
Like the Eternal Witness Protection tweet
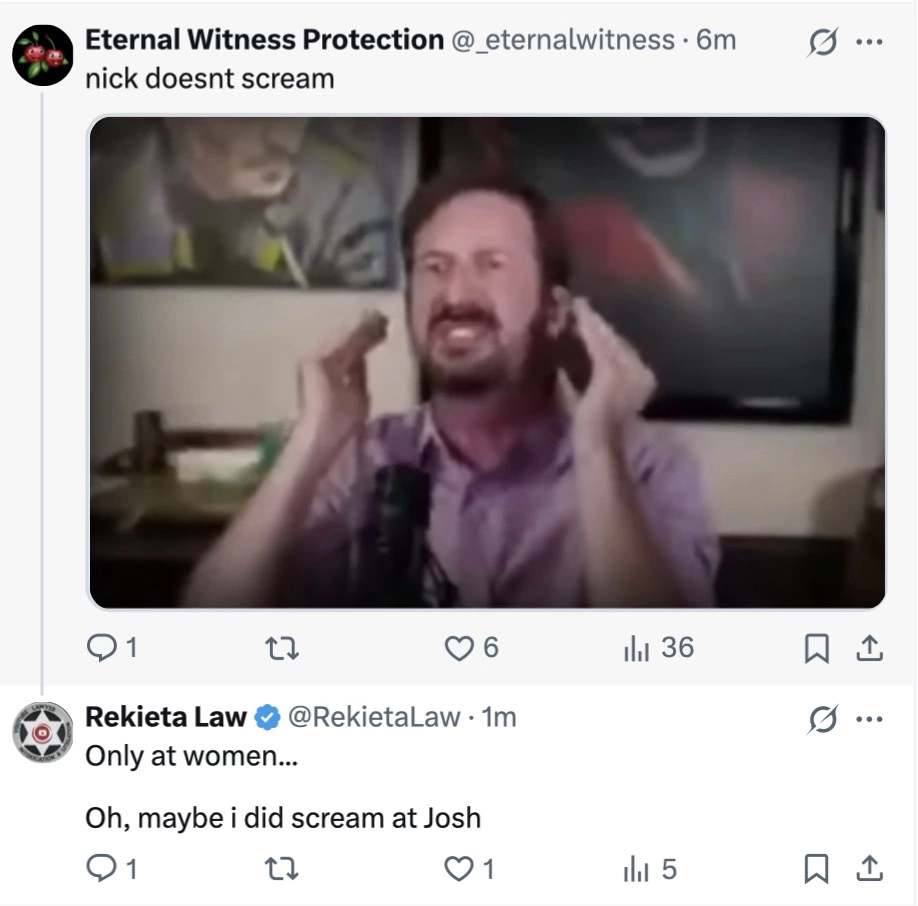tap(471, 648)
